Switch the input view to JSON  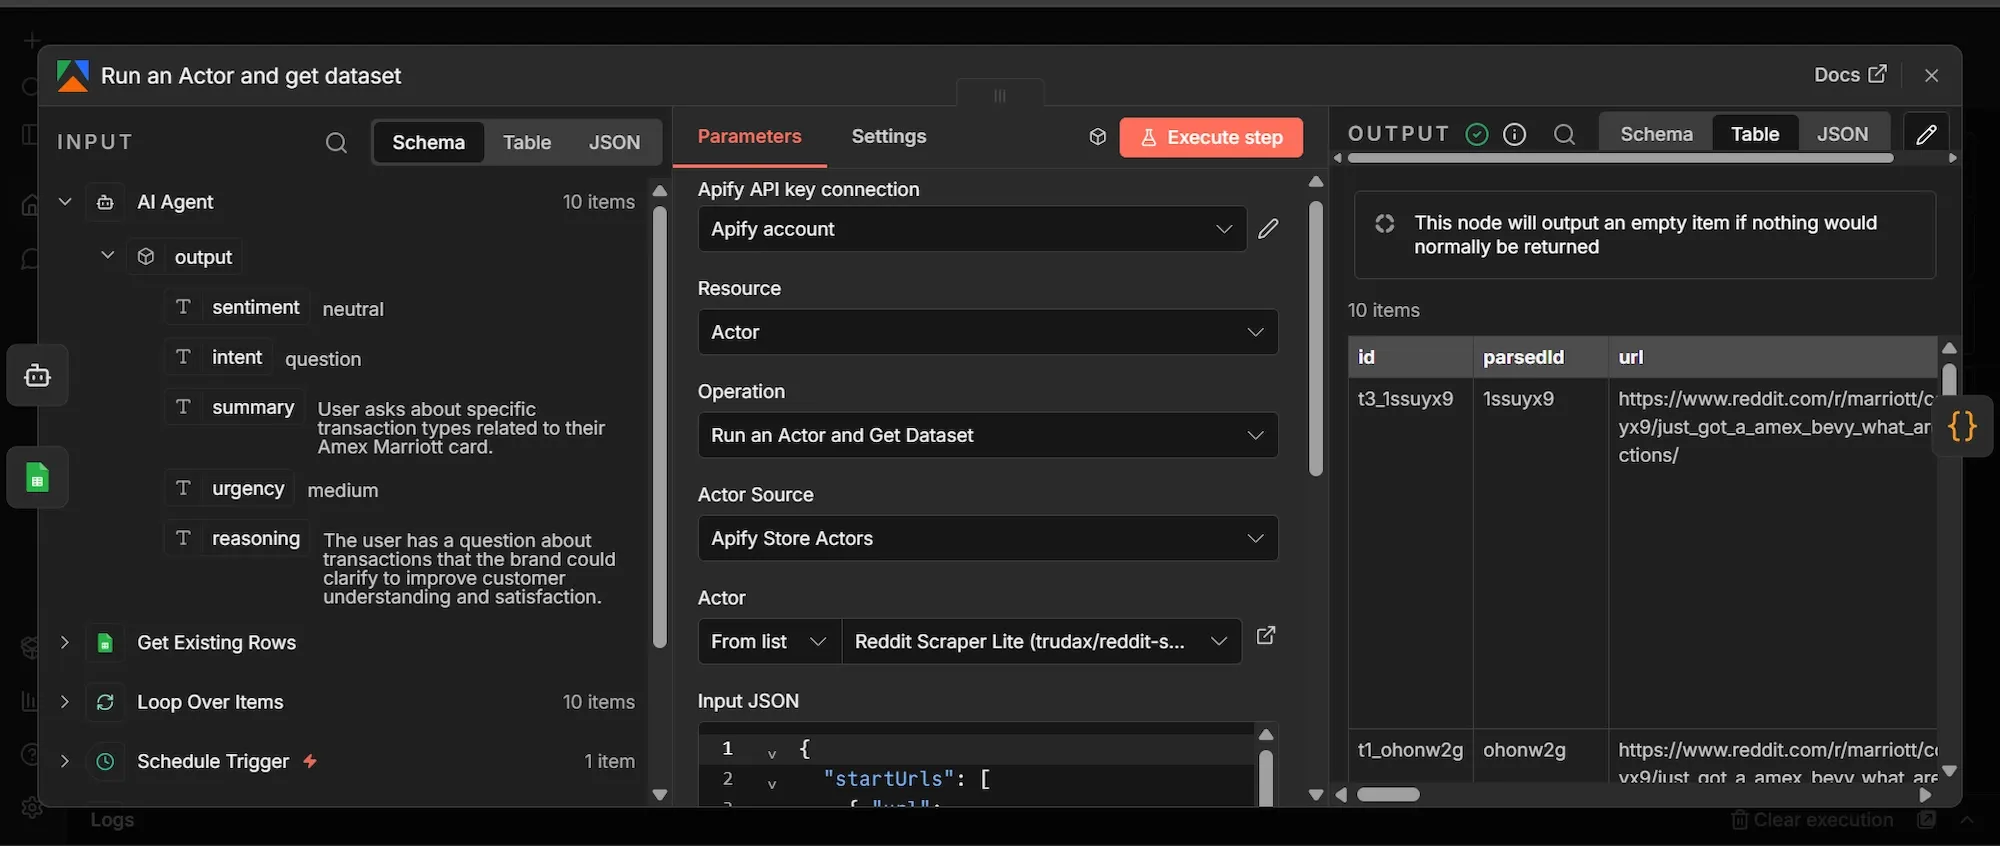[614, 143]
